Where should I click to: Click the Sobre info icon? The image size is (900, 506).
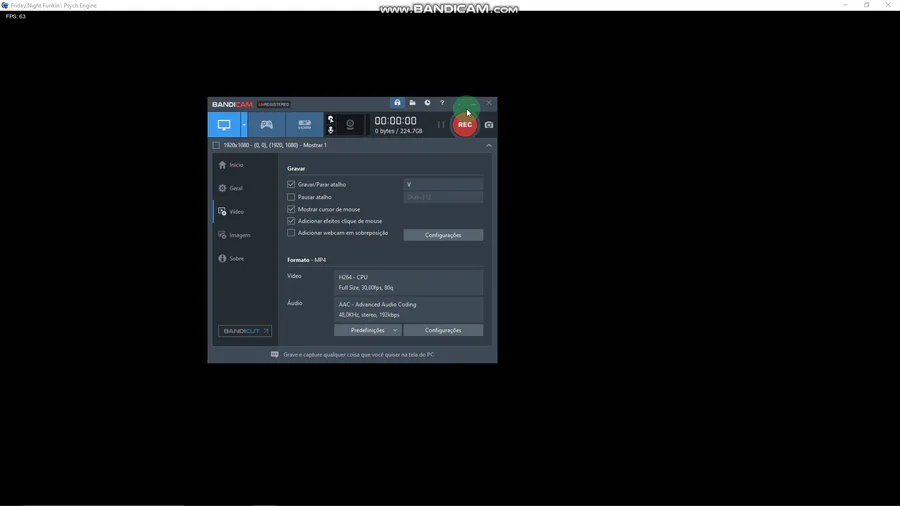(222, 259)
